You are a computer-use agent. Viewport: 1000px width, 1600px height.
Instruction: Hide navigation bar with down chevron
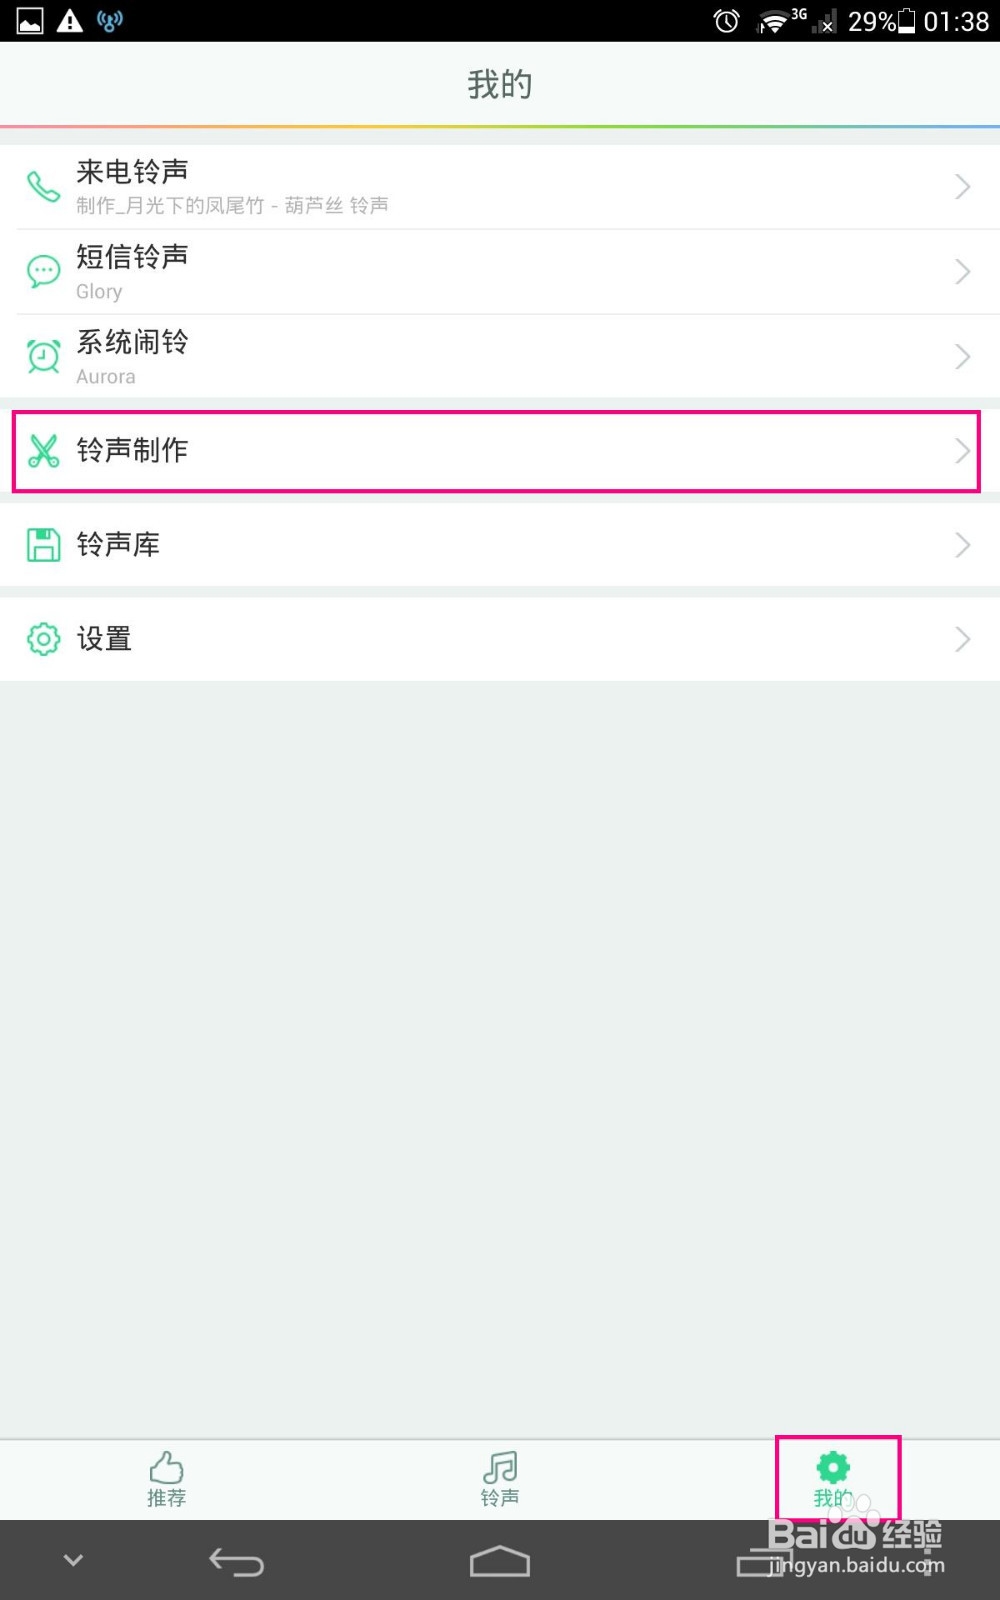pyautogui.click(x=73, y=1560)
